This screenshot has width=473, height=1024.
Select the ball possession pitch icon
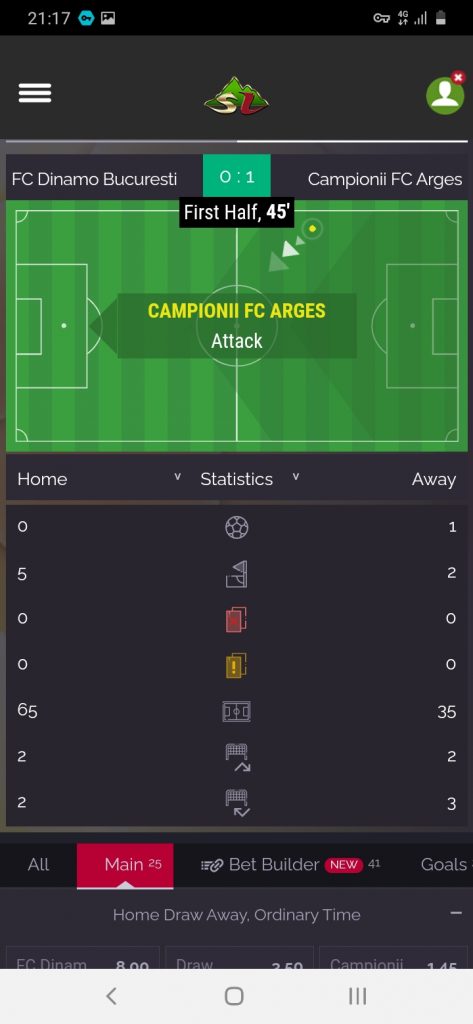pos(236,711)
